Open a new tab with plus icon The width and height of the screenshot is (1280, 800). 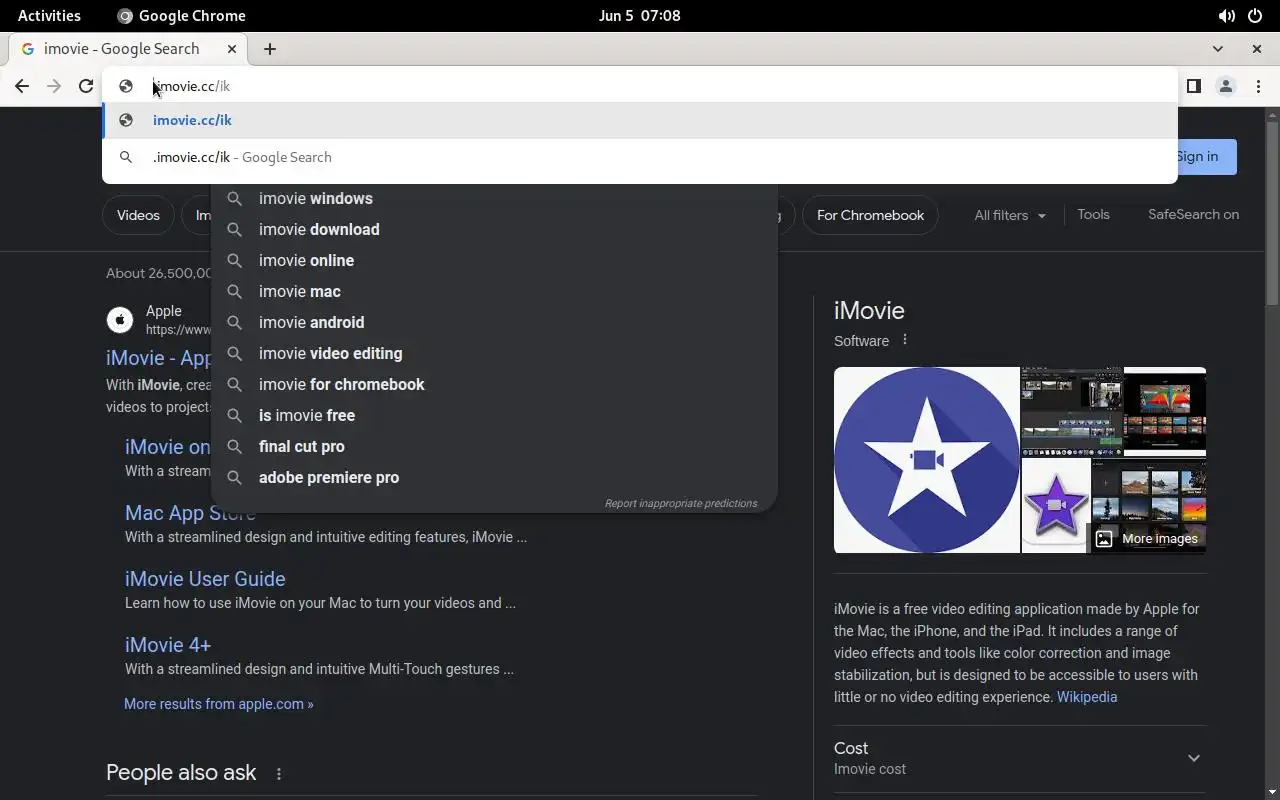(x=270, y=49)
